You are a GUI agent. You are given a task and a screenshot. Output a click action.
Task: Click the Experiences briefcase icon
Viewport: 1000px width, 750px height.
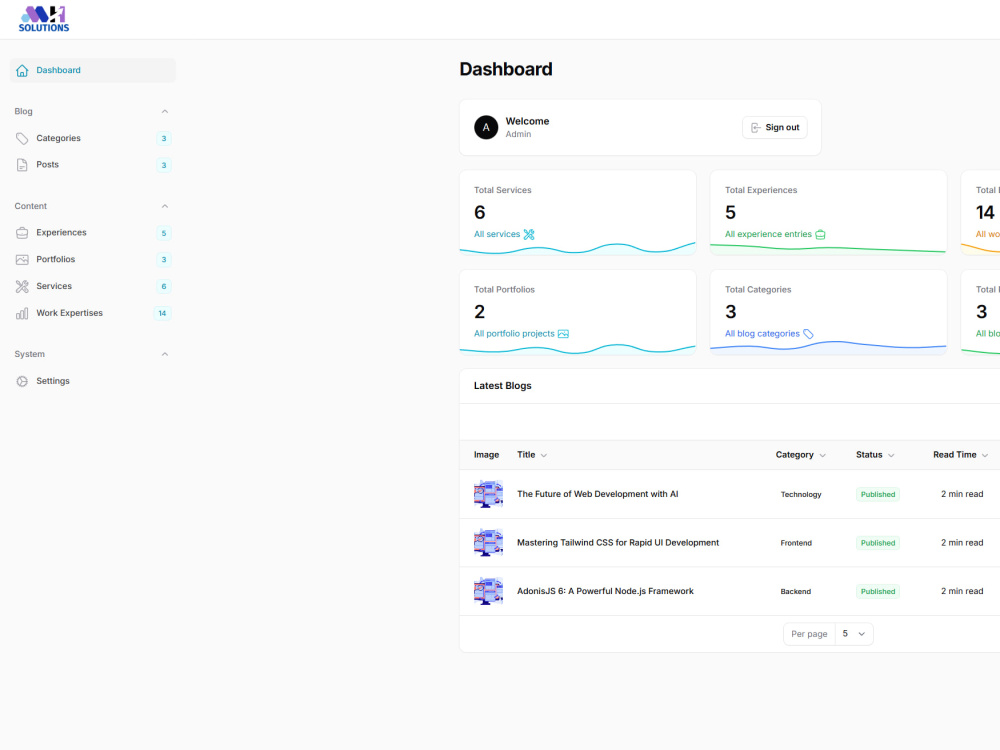[x=22, y=233]
